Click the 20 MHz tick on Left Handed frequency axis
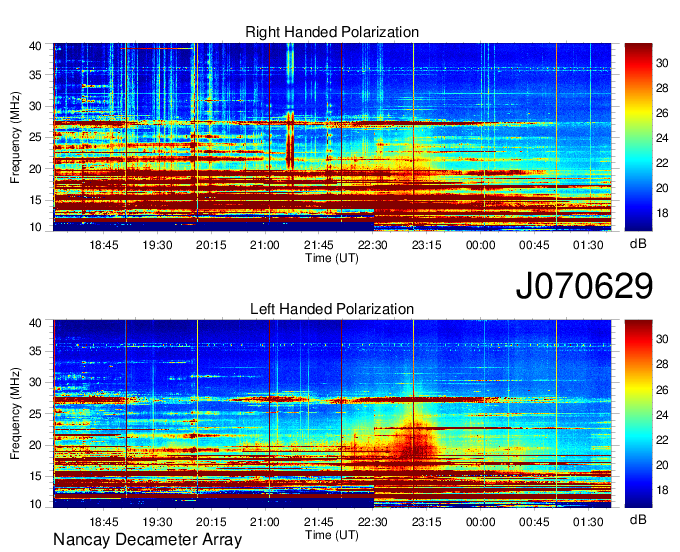 (x=35, y=445)
